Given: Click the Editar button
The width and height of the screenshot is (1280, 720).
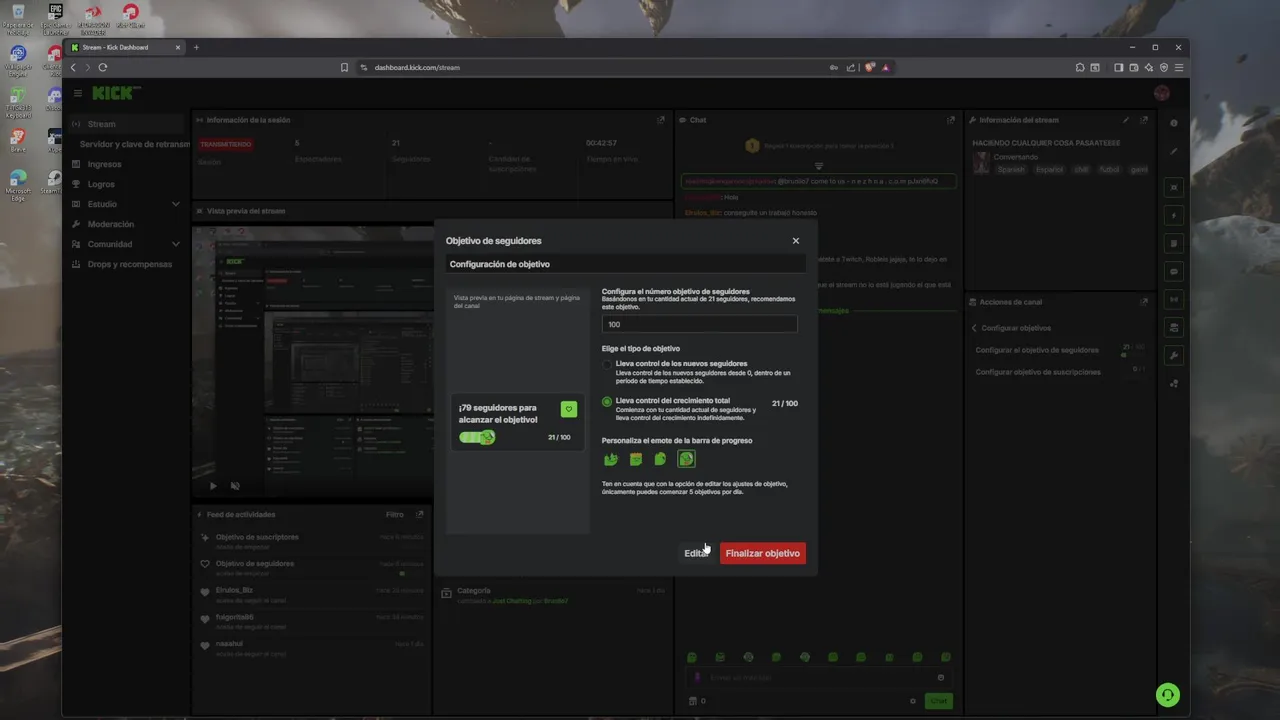Looking at the screenshot, I should click(x=696, y=553).
